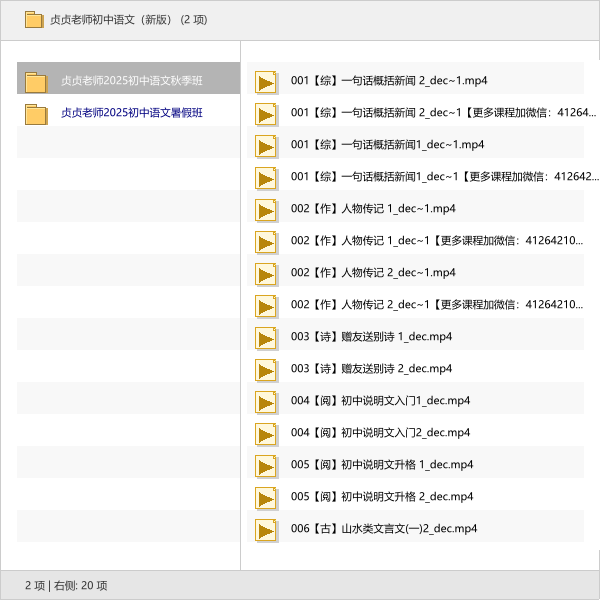The height and width of the screenshot is (600, 600).
Task: Click video icon for 004 初中说明文入门2_dec.mp4
Action: point(266,433)
